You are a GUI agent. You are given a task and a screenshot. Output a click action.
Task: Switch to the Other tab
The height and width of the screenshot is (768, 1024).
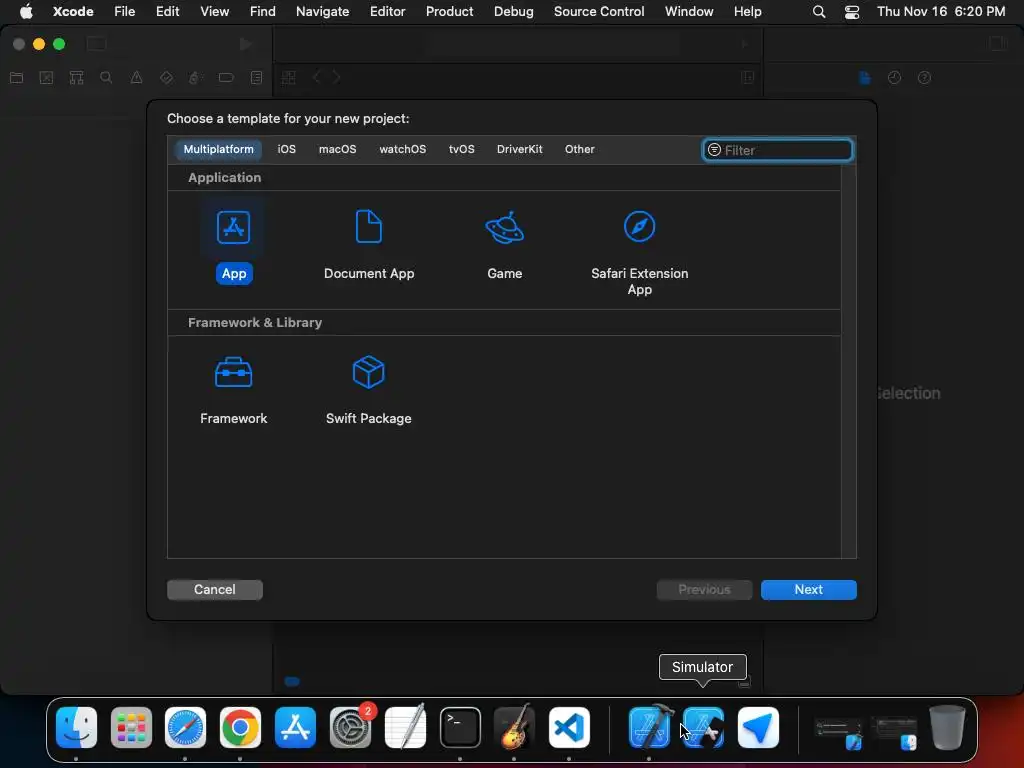coord(579,149)
